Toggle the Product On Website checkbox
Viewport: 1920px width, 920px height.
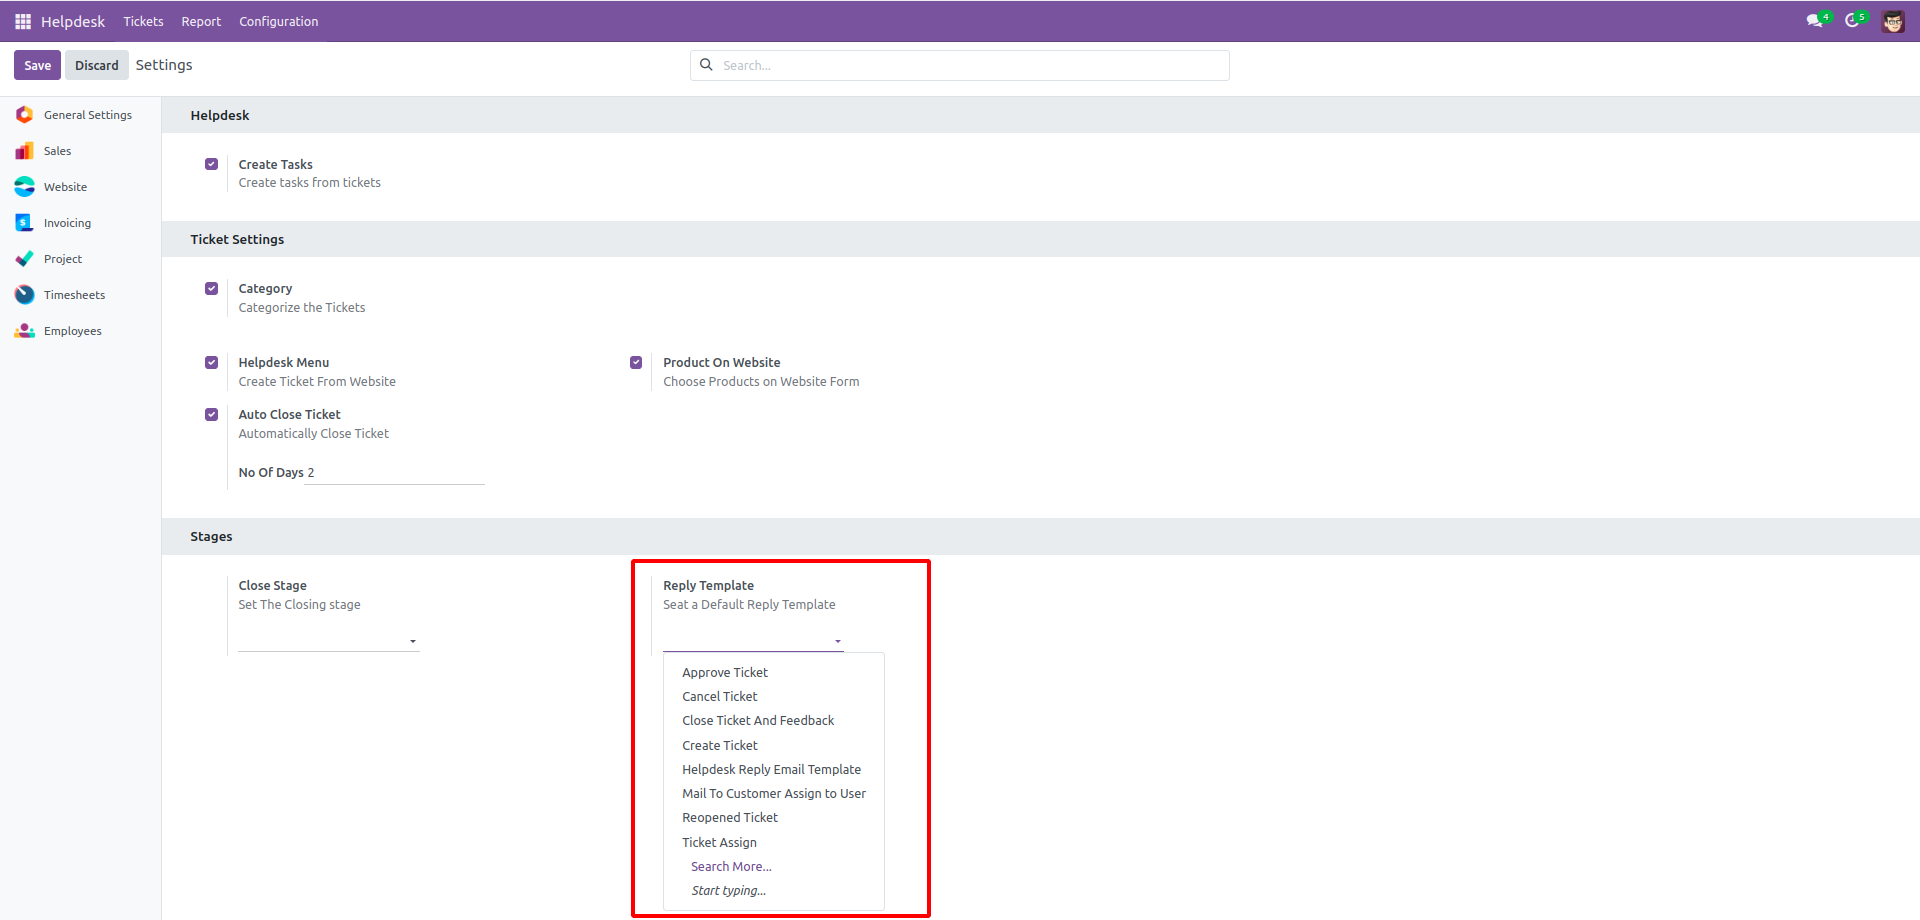click(x=636, y=362)
